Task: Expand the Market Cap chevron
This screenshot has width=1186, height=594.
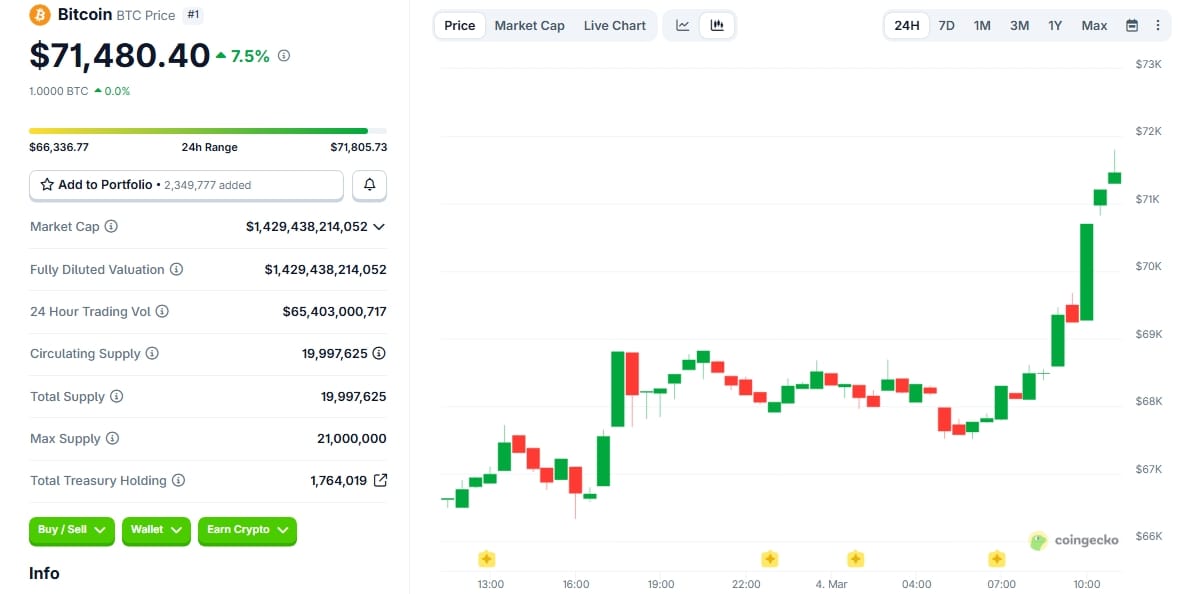Action: tap(377, 227)
